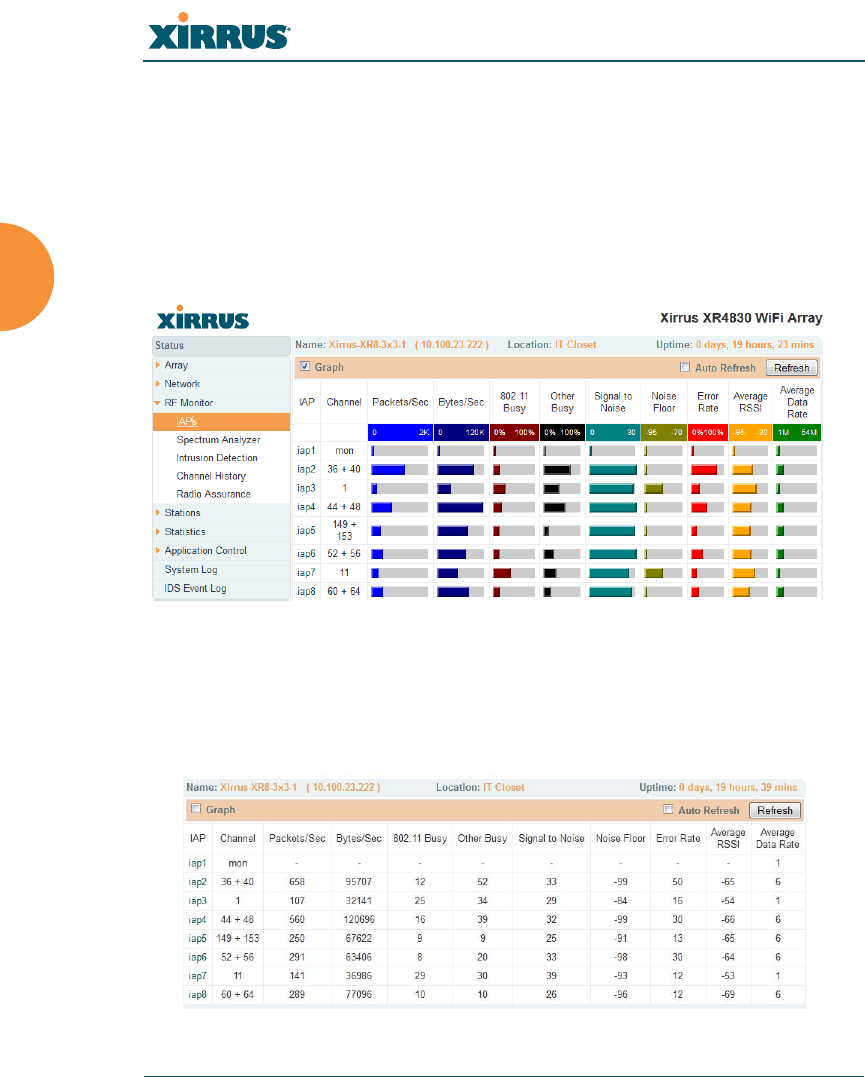Expand the Array menu arrow

pos(158,365)
